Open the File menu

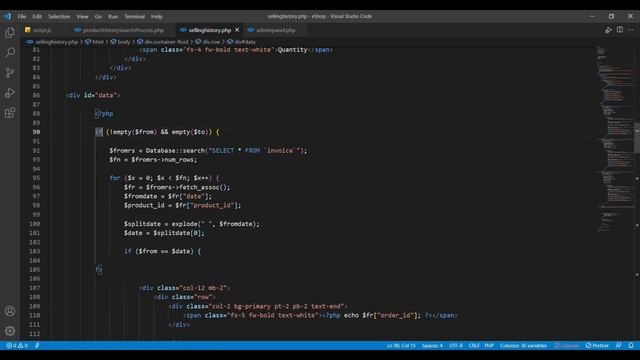pyautogui.click(x=22, y=16)
